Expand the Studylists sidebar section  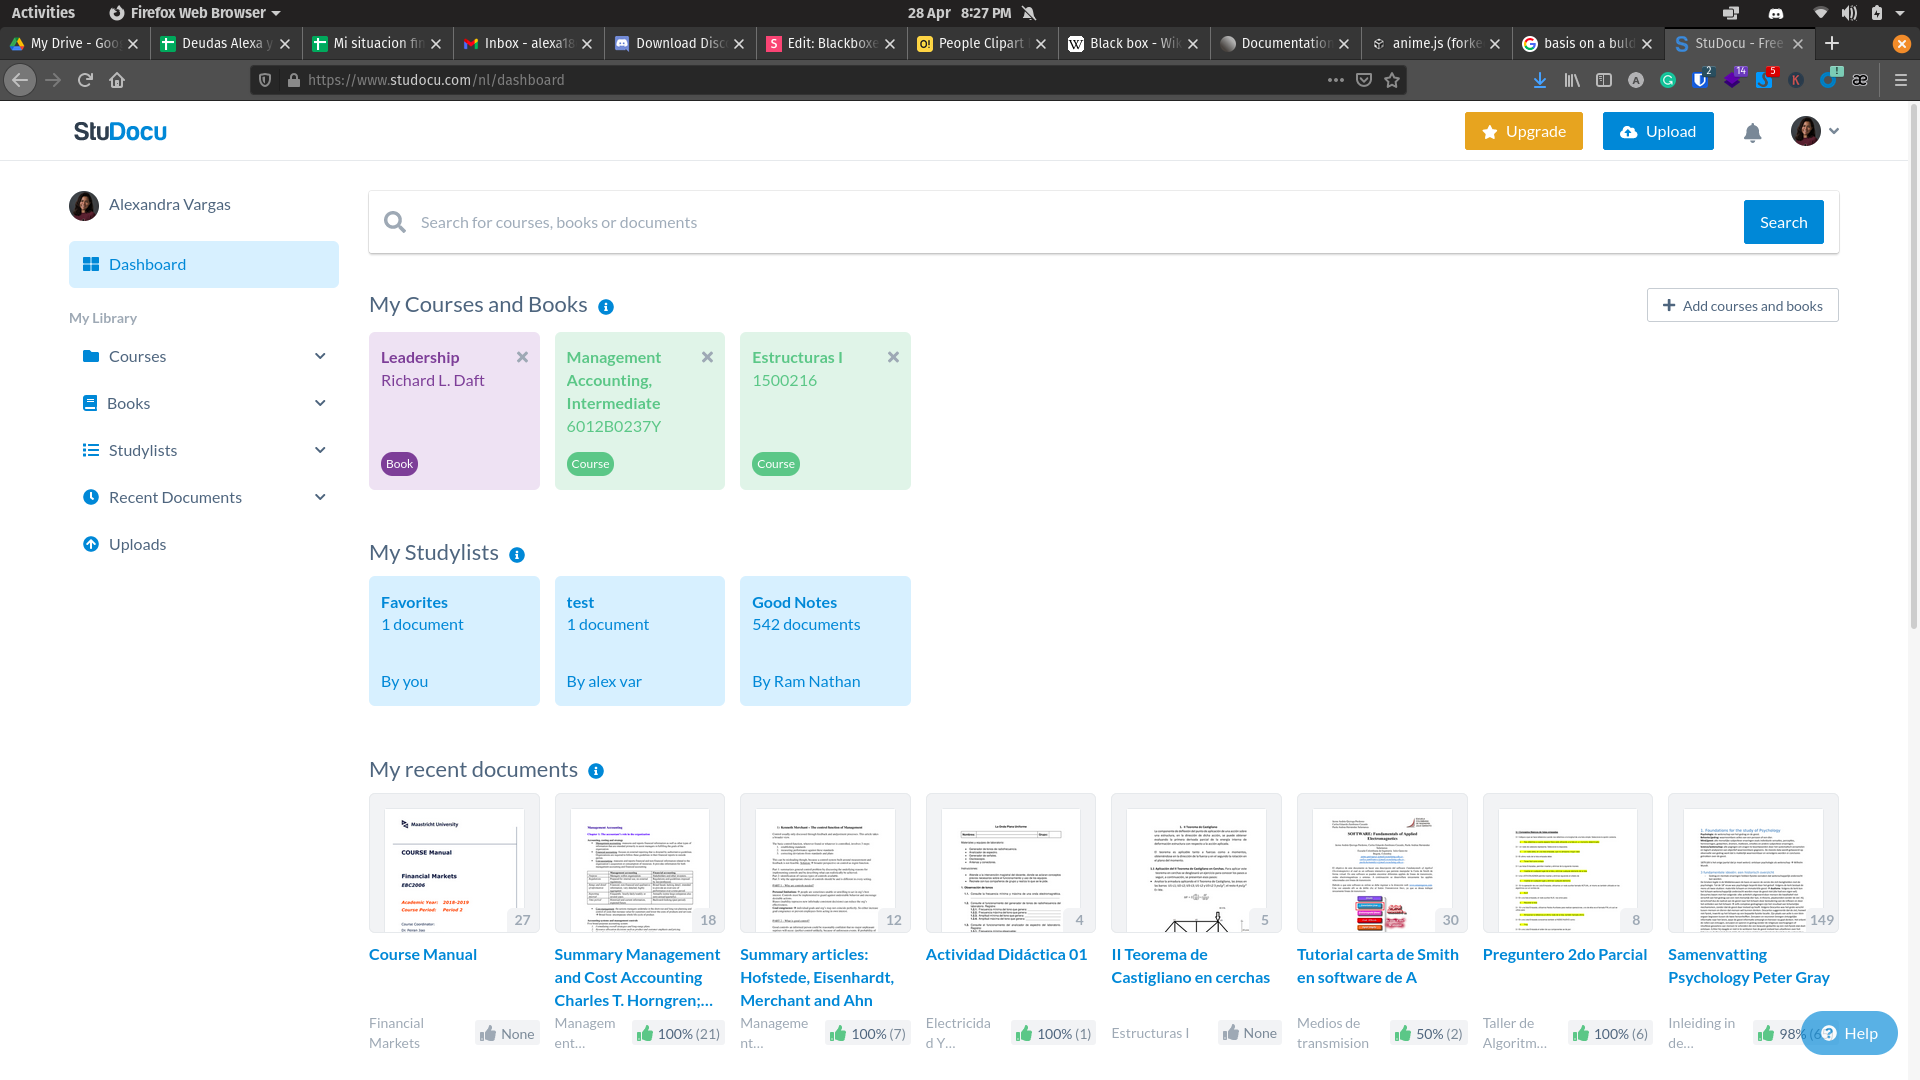pos(320,450)
